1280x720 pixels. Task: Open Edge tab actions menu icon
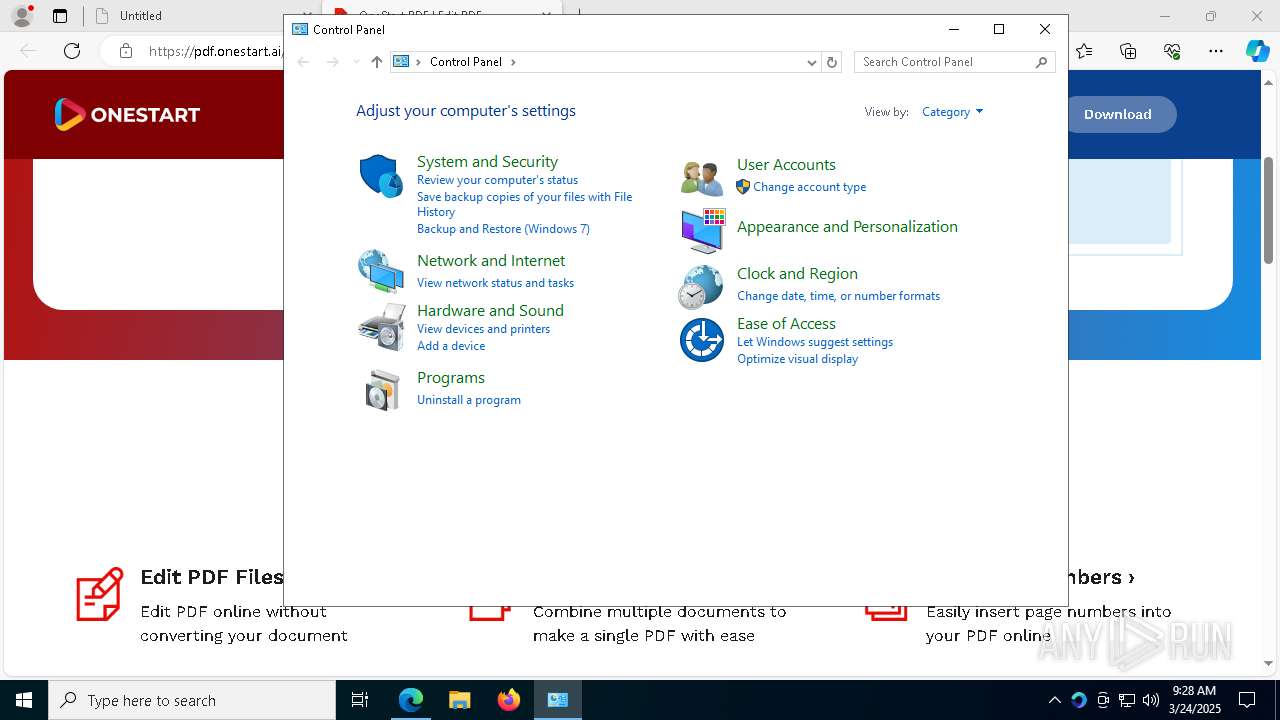[x=60, y=16]
